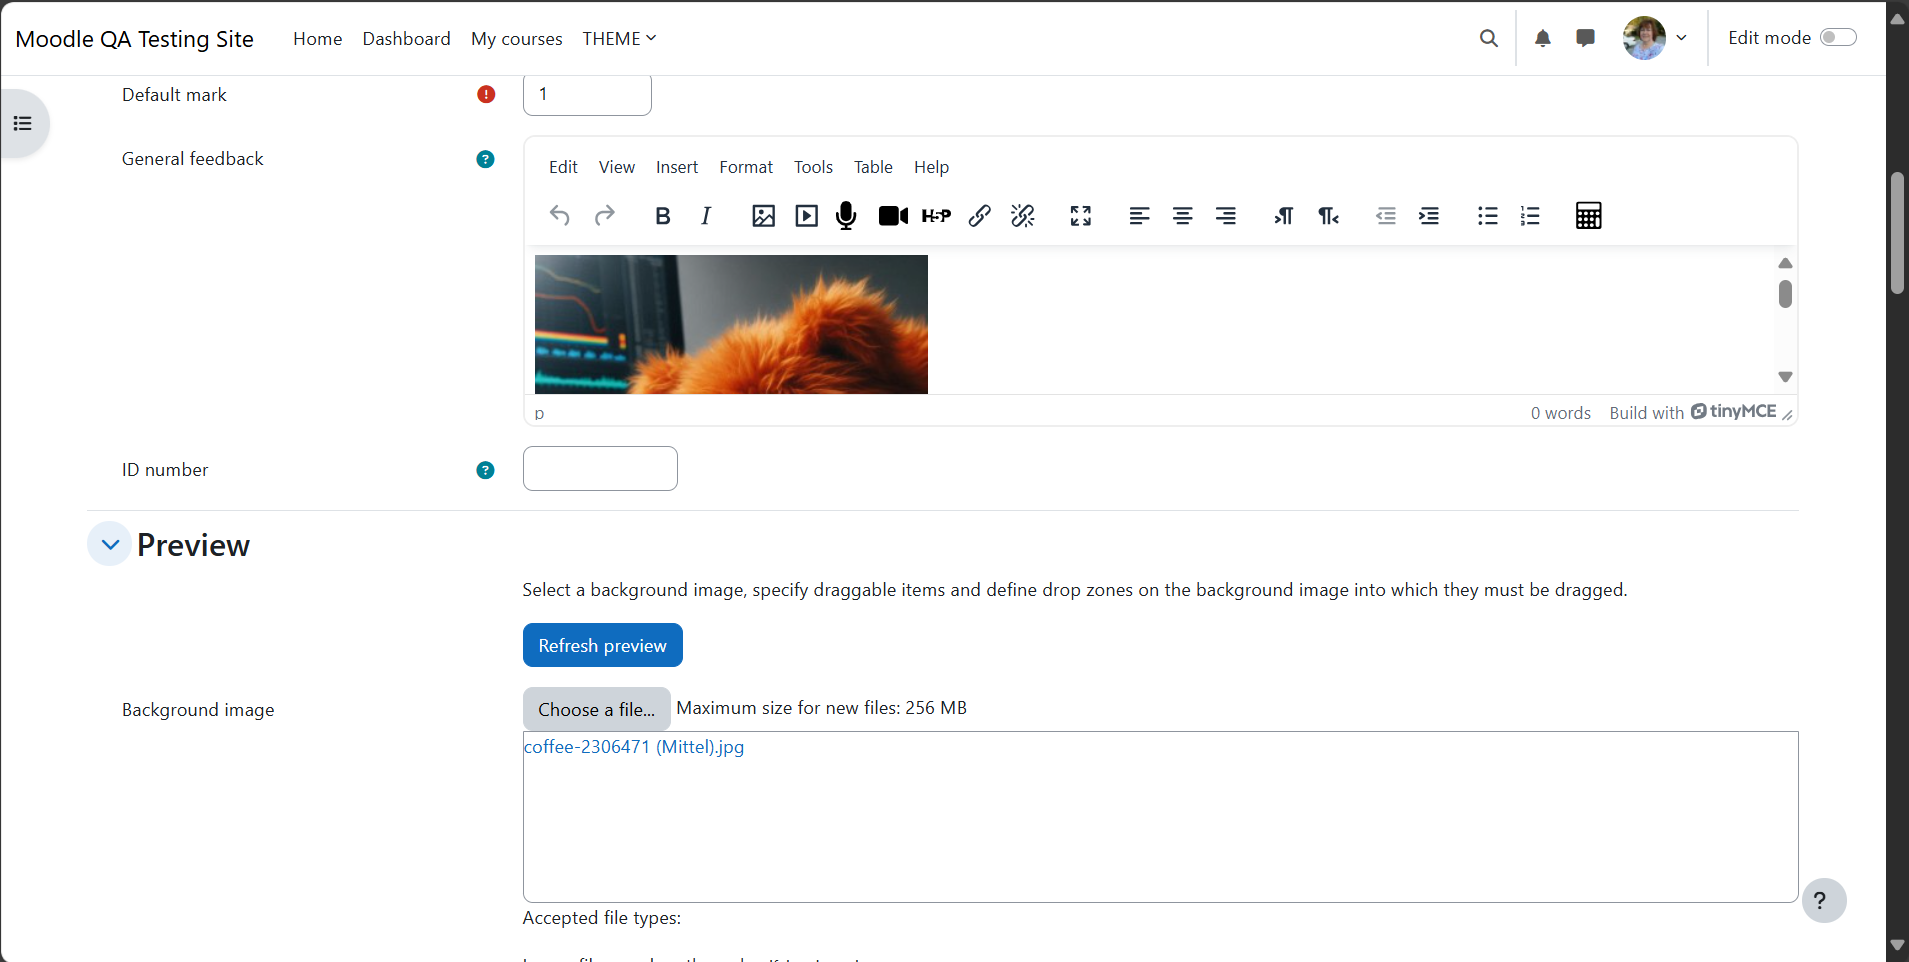This screenshot has height=962, width=1909.
Task: Align text left in the editor
Action: tap(1139, 215)
